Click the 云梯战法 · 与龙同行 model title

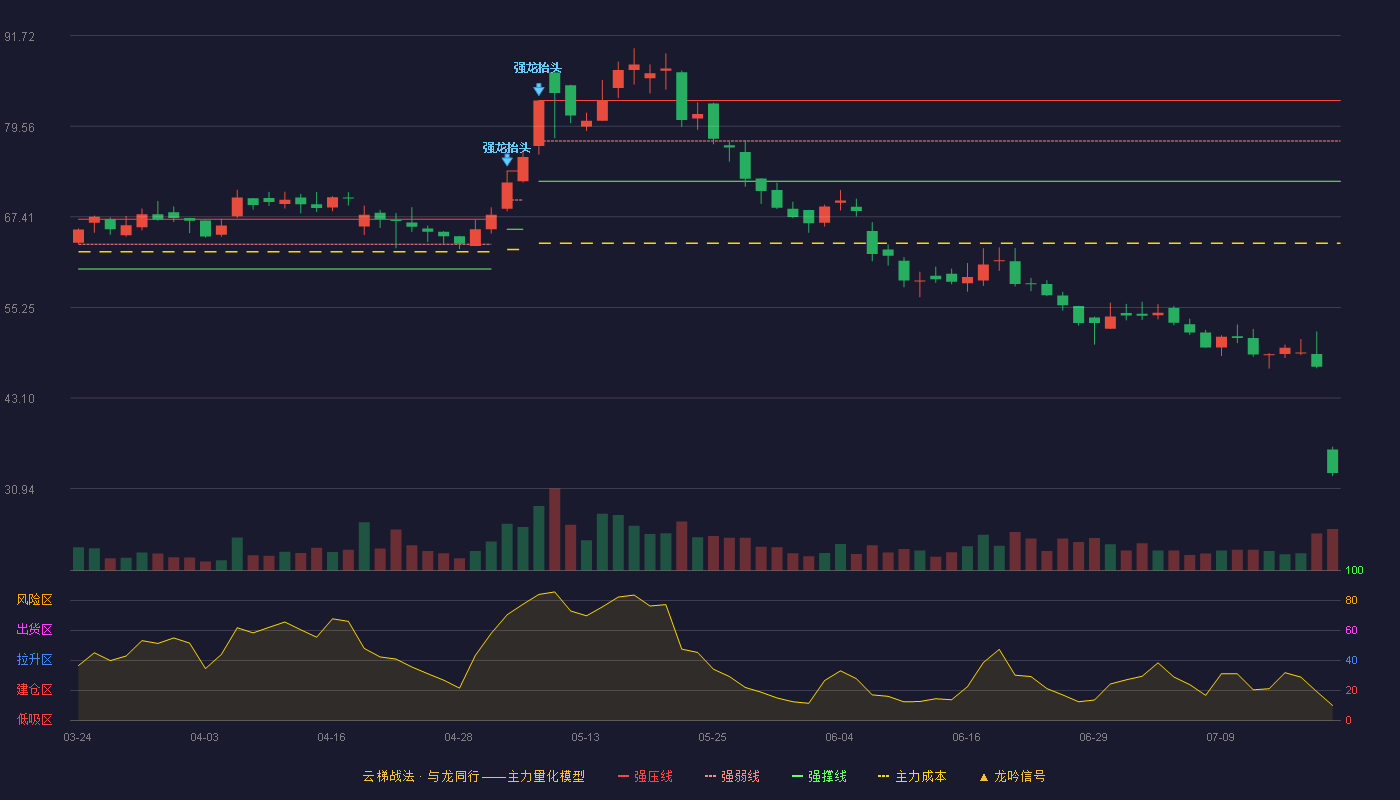click(x=473, y=776)
